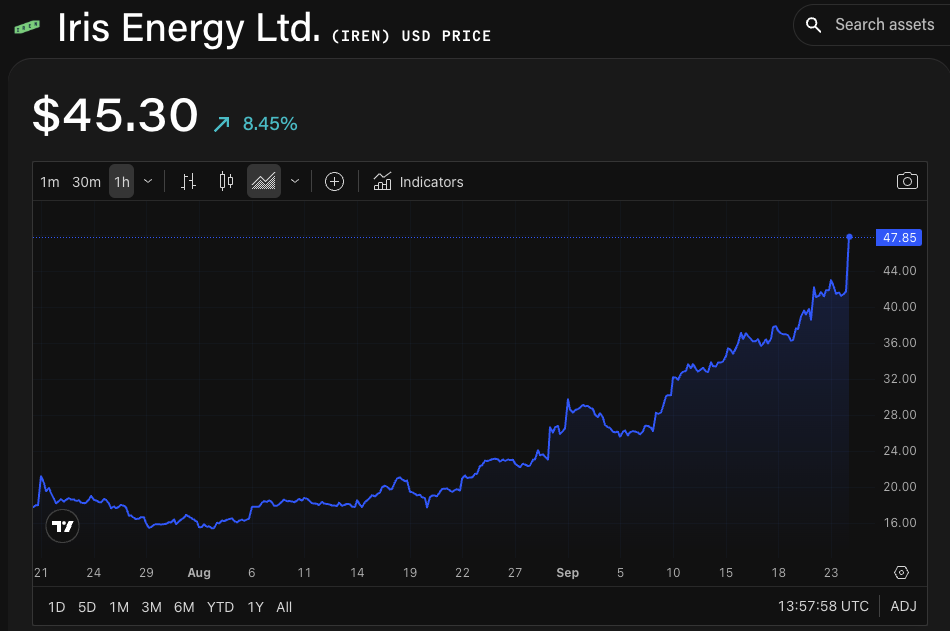Click the bar pattern icon in the toolbar

(x=188, y=181)
